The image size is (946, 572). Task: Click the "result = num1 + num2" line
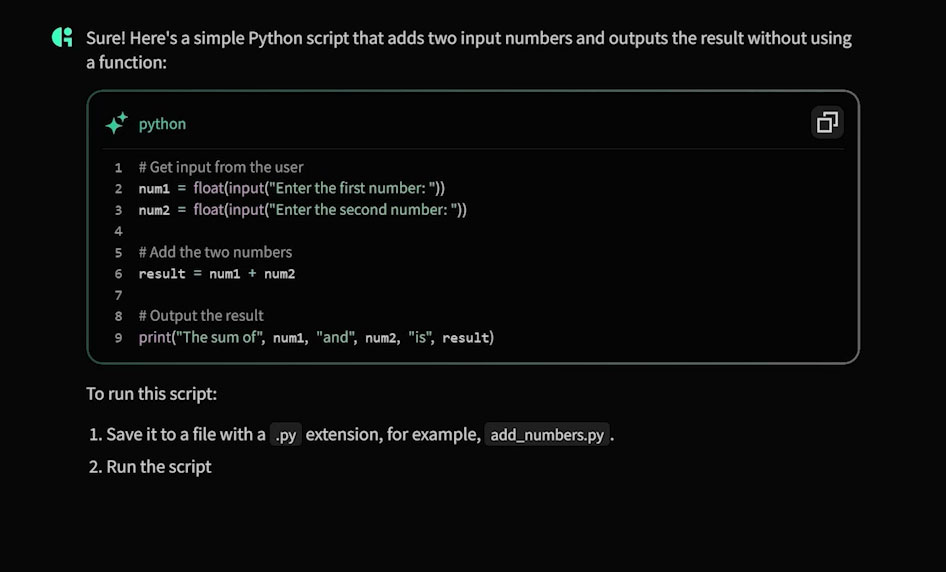(217, 274)
